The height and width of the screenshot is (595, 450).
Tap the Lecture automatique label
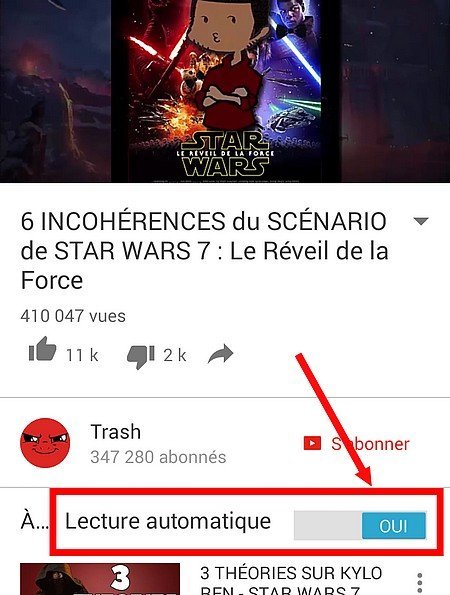click(x=168, y=521)
